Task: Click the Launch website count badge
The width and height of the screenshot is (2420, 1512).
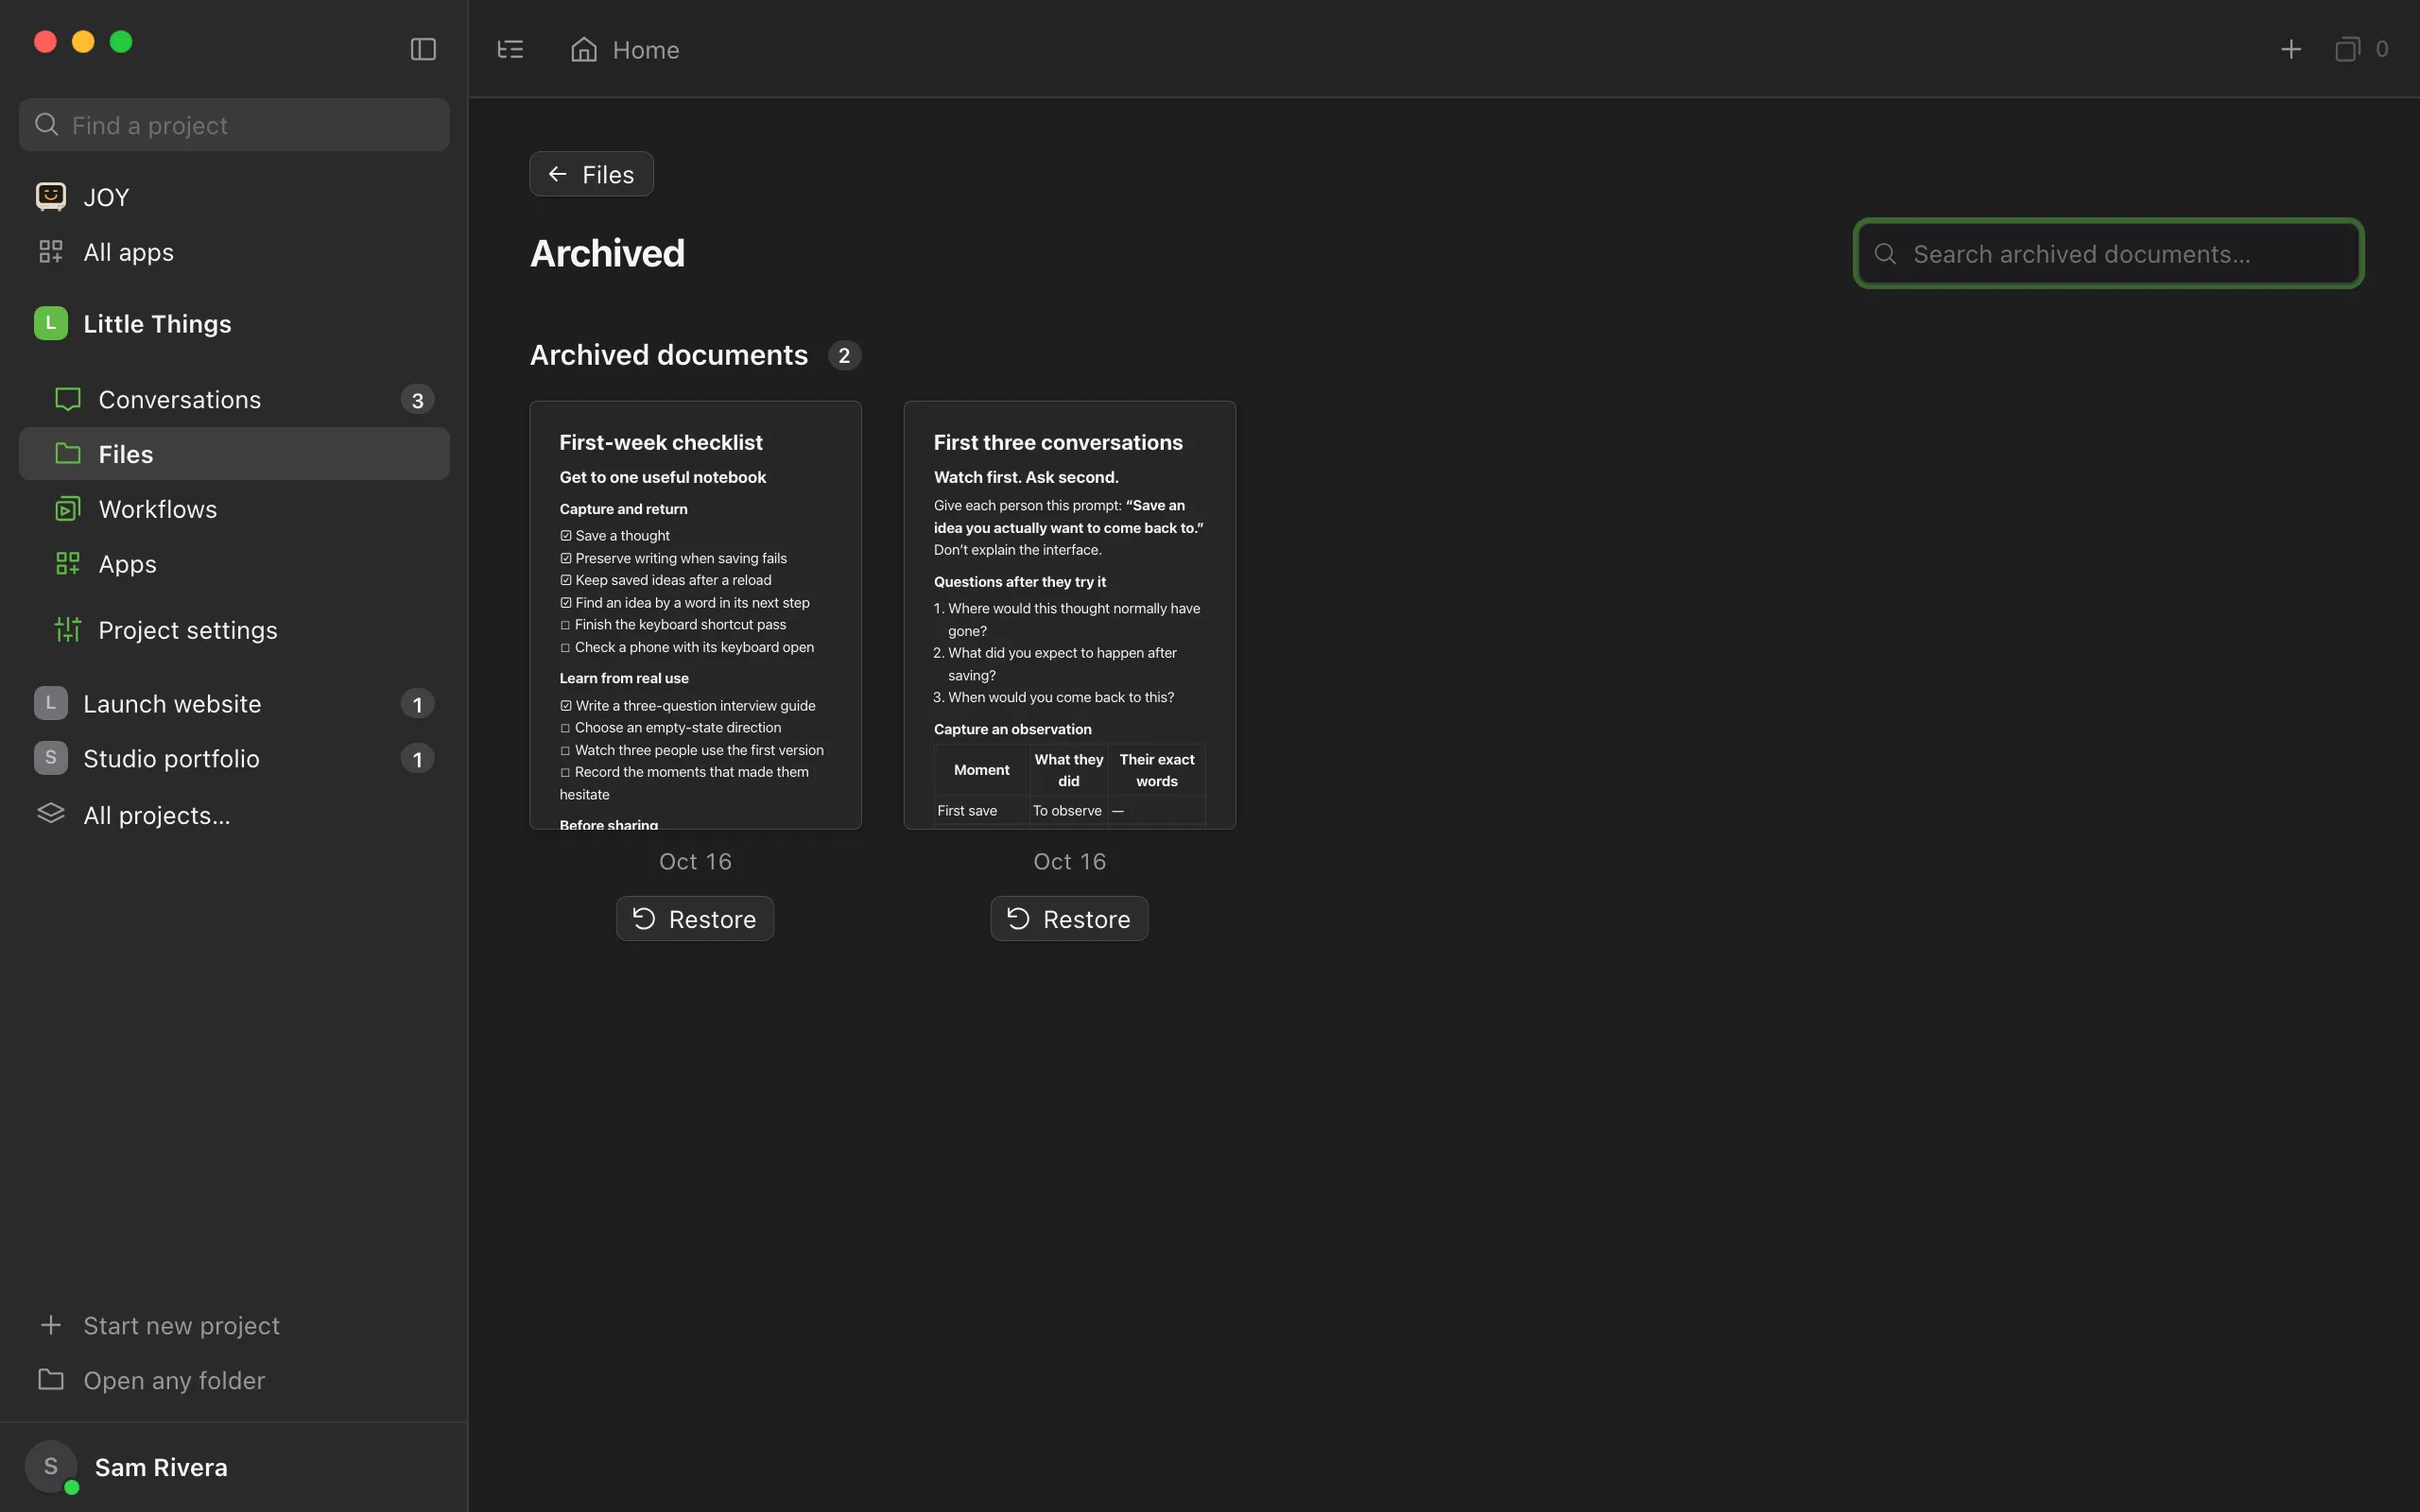Action: (x=417, y=704)
